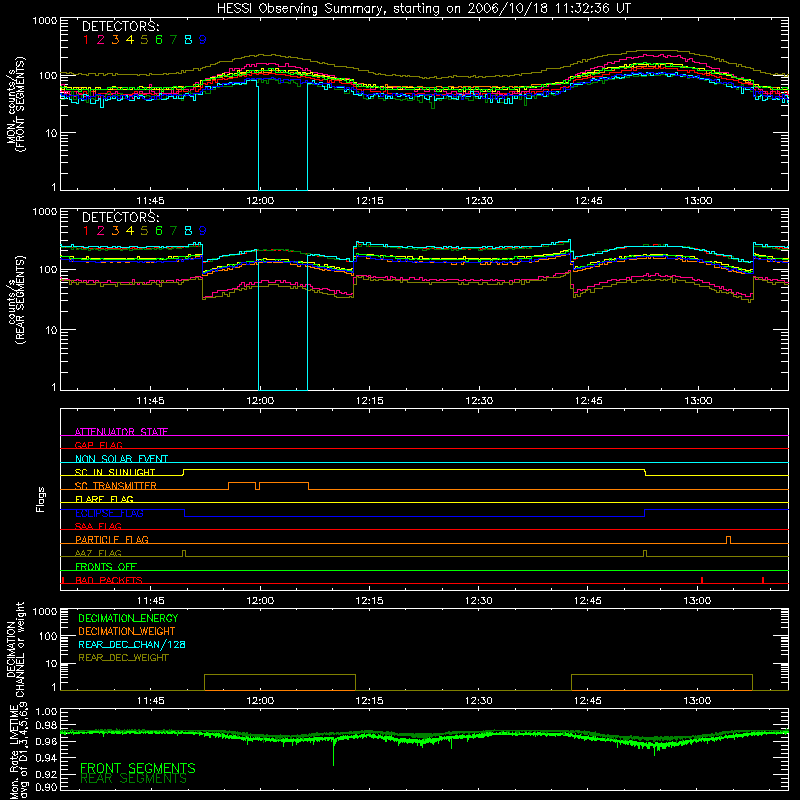Click the AAZ_FLAG label
The width and height of the screenshot is (800, 800).
click(x=98, y=554)
